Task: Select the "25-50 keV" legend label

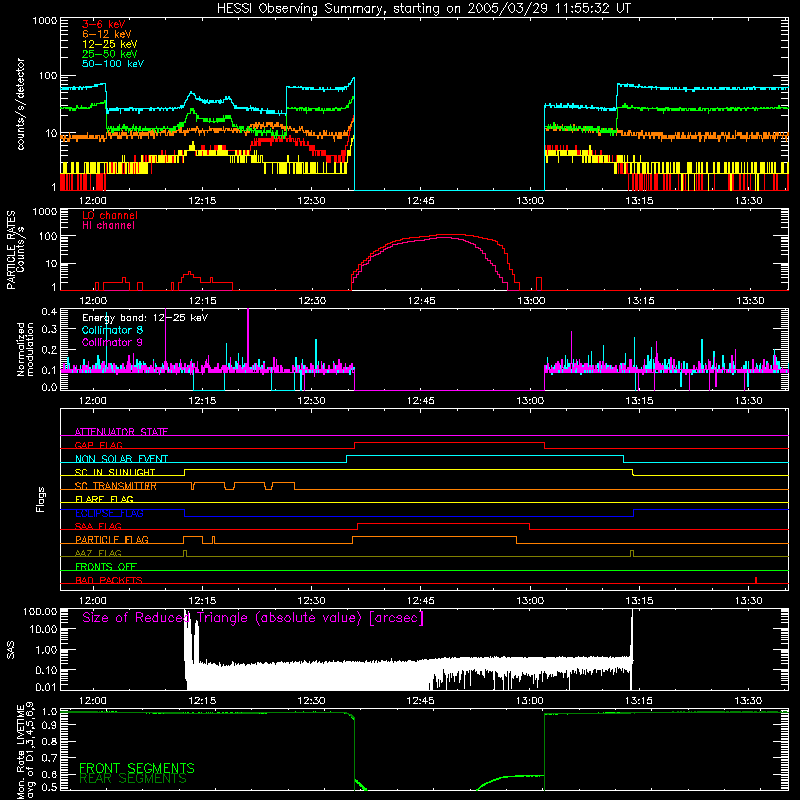Action: point(109,54)
